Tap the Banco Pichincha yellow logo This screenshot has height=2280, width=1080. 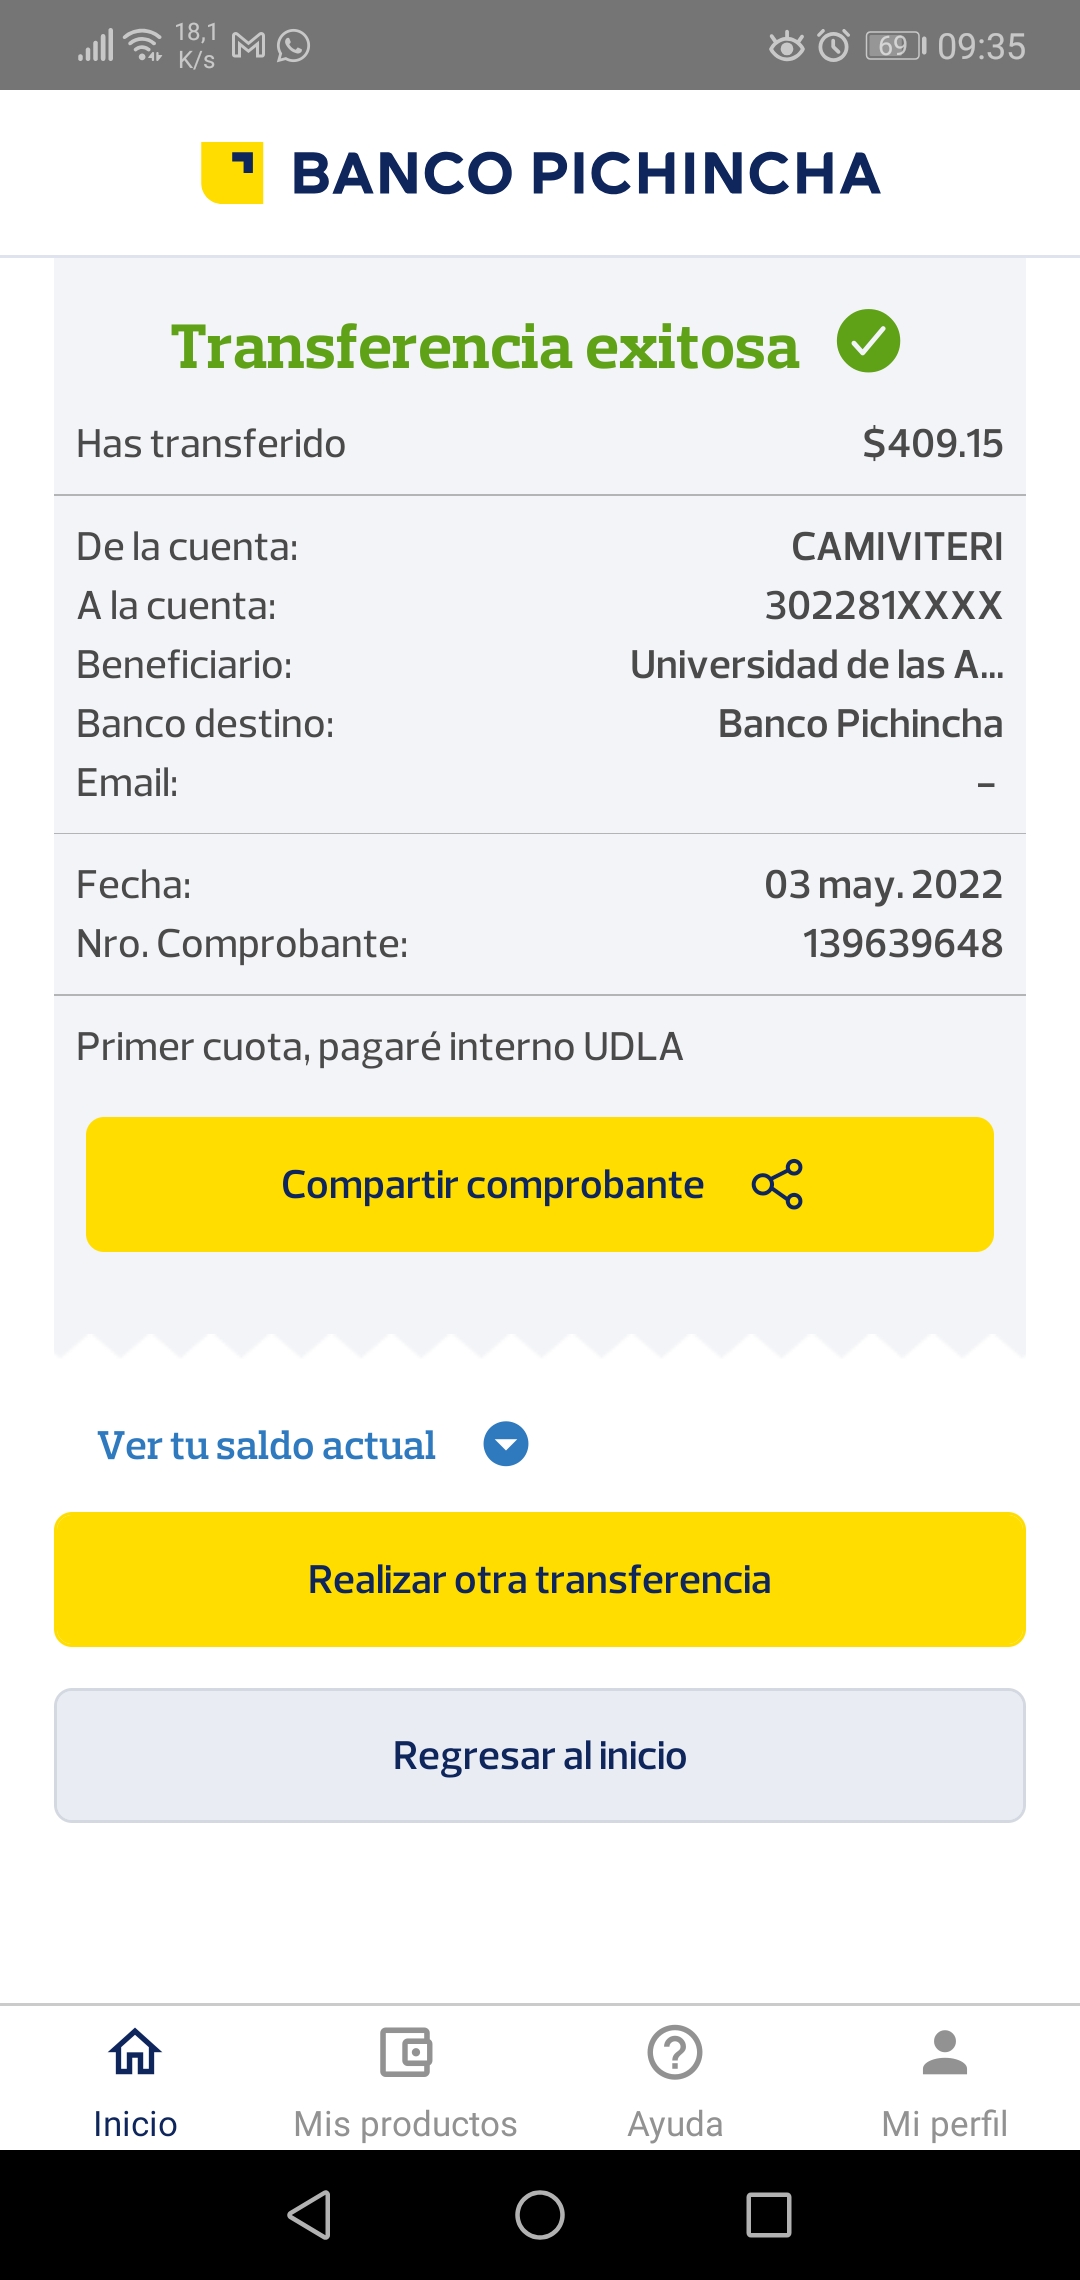pyautogui.click(x=232, y=173)
